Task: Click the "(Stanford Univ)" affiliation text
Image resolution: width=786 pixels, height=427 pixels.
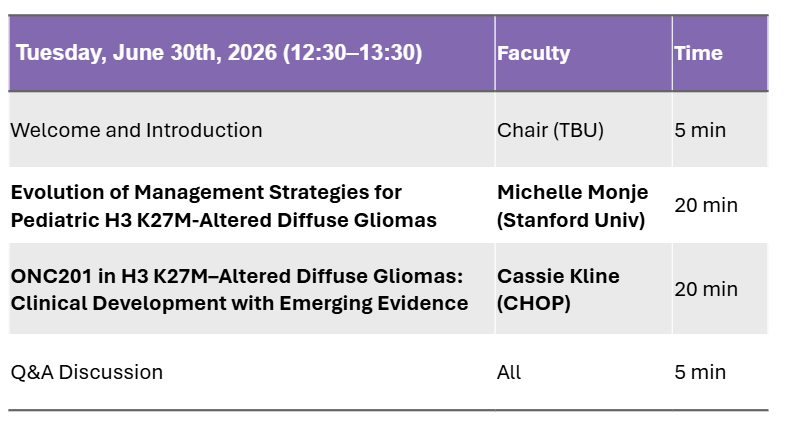Action: tap(570, 220)
